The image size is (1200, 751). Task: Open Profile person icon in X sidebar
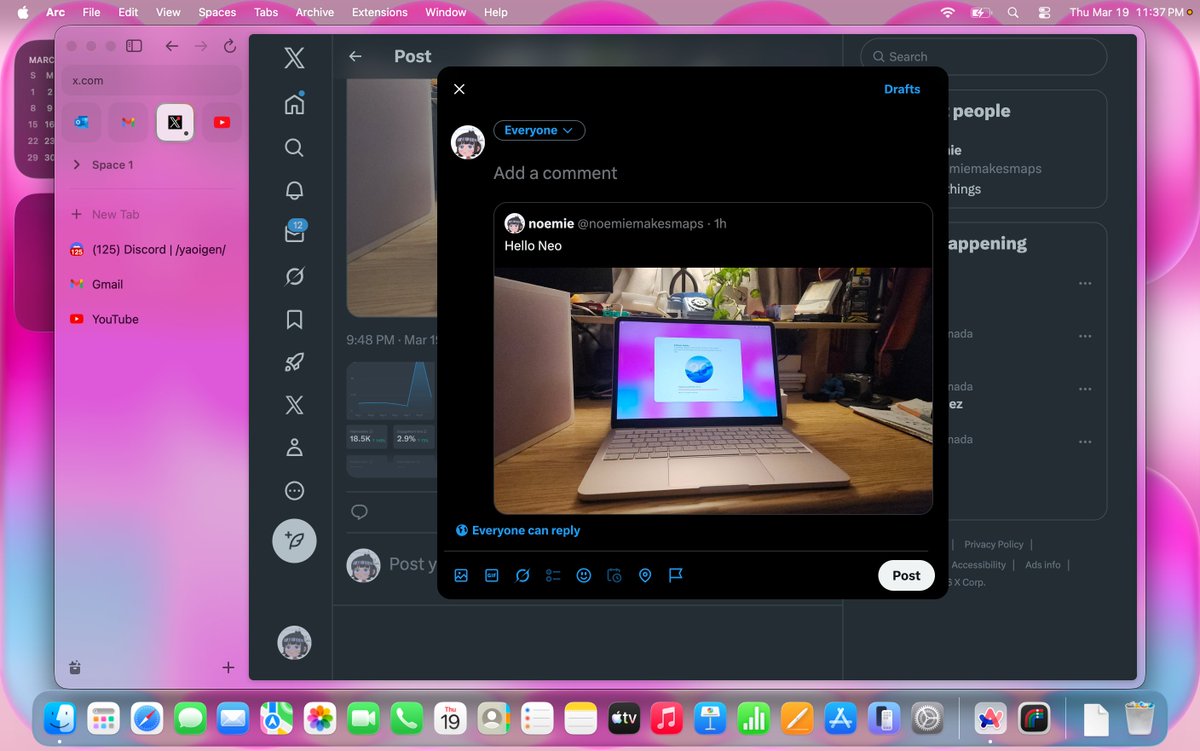294,448
